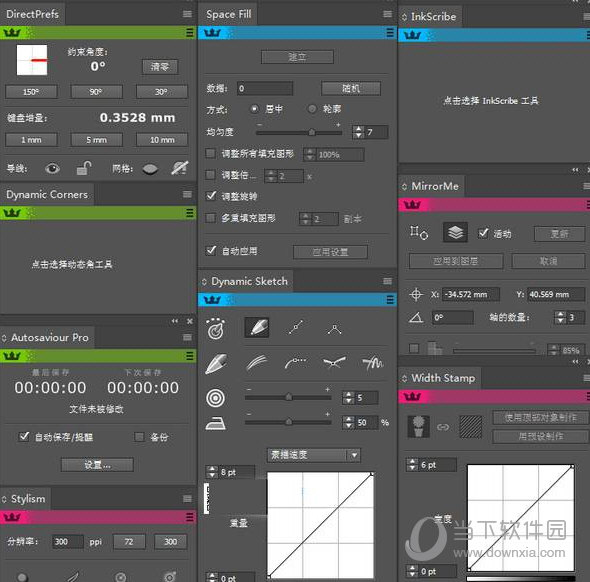Viewport: 590px width, 582px height.
Task: Click the large pen nib icon in Dynamic Sketch
Action: click(216, 363)
